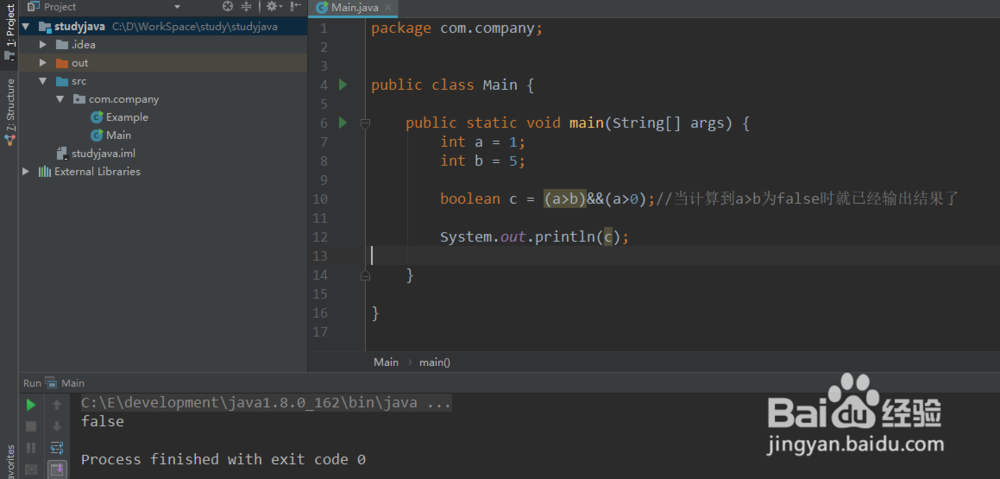The height and width of the screenshot is (479, 1000).
Task: Collapse the com.company package
Action: pyautogui.click(x=60, y=99)
